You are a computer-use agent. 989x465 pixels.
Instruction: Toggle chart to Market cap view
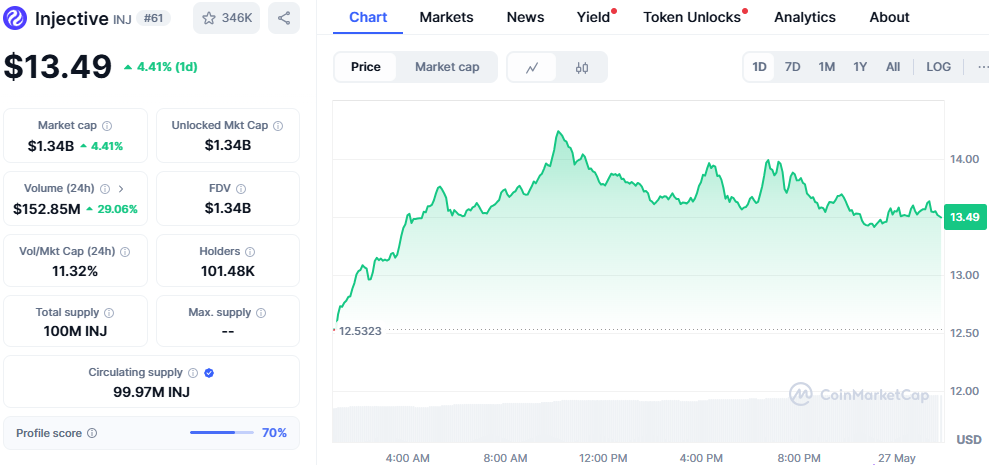(x=447, y=67)
